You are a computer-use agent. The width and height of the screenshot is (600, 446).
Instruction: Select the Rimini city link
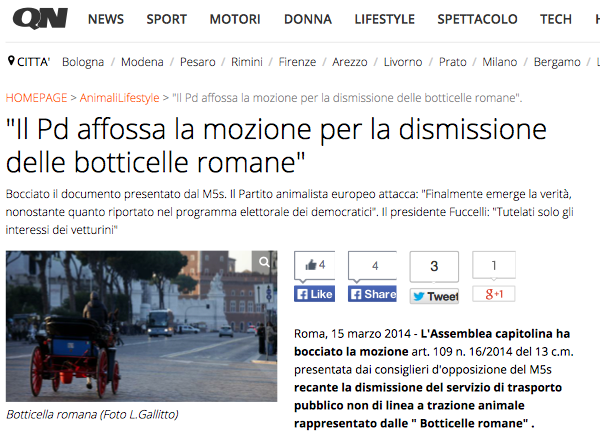(x=247, y=62)
